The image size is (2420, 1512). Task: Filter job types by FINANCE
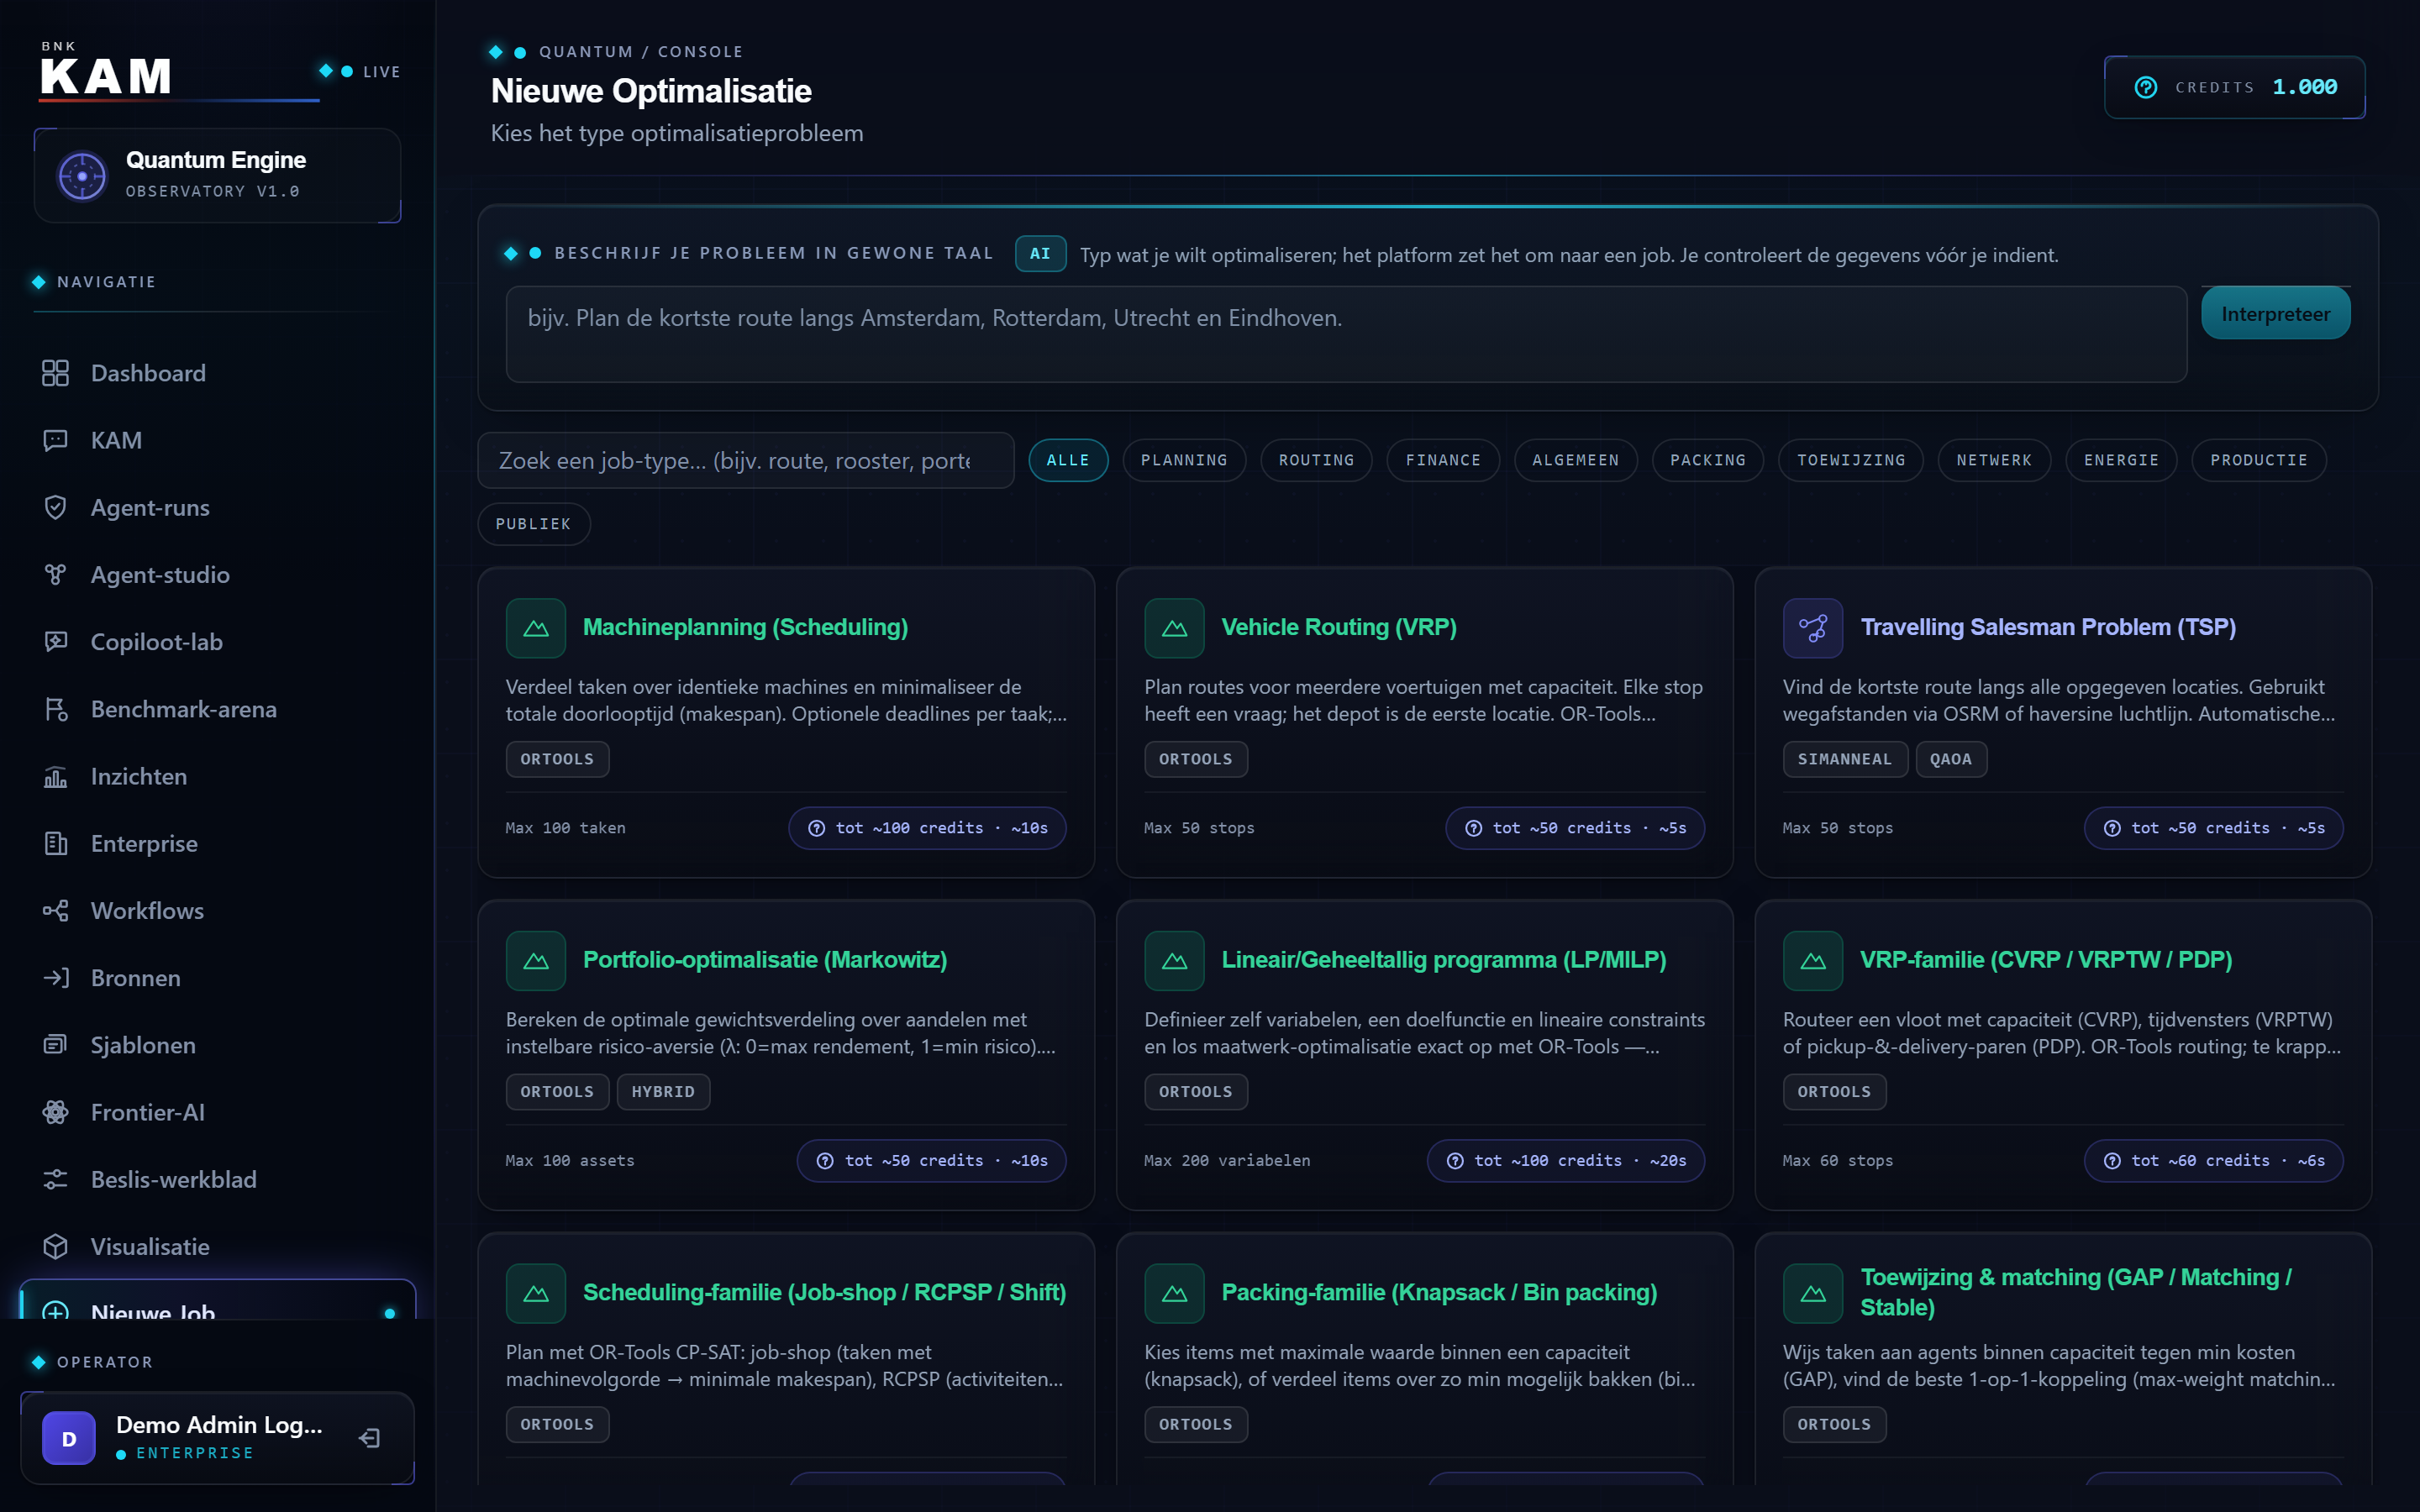1443,460
